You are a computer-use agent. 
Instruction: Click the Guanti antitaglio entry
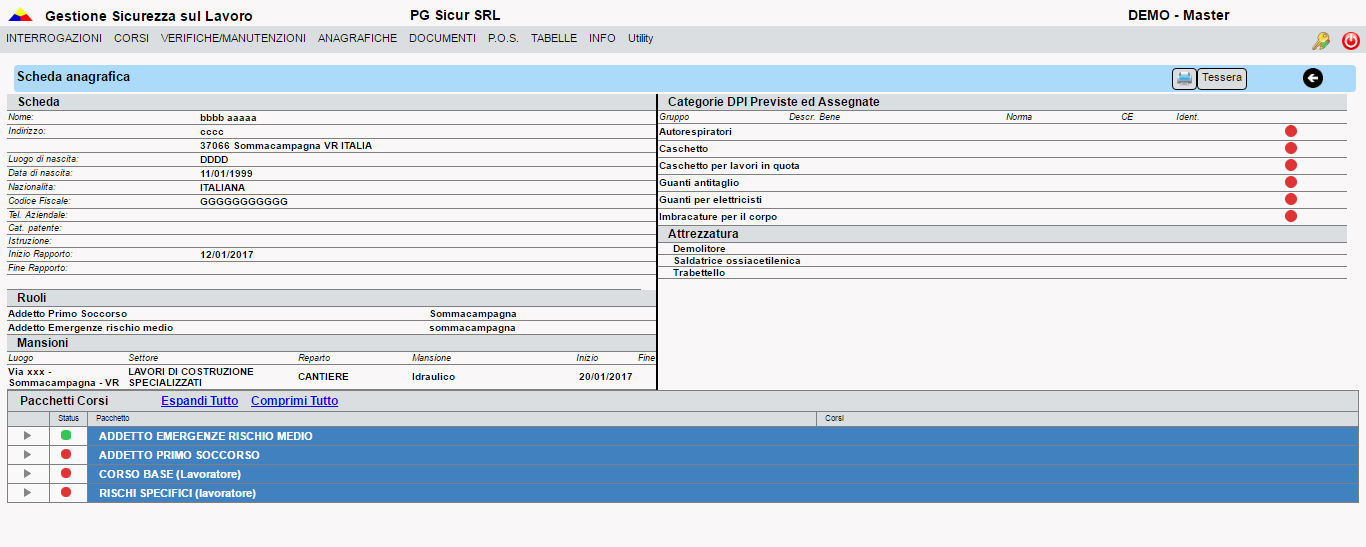click(x=698, y=182)
